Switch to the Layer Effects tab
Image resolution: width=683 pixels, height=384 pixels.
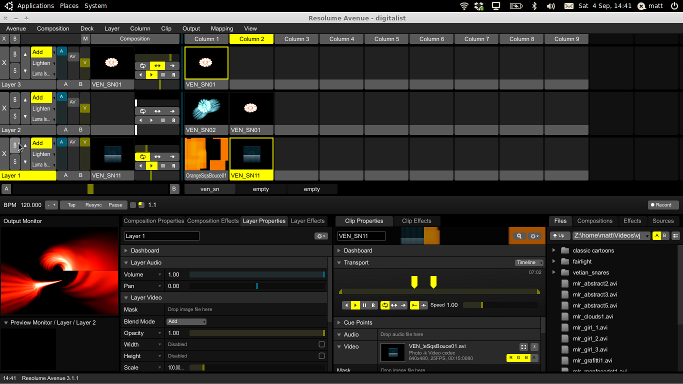(308, 221)
